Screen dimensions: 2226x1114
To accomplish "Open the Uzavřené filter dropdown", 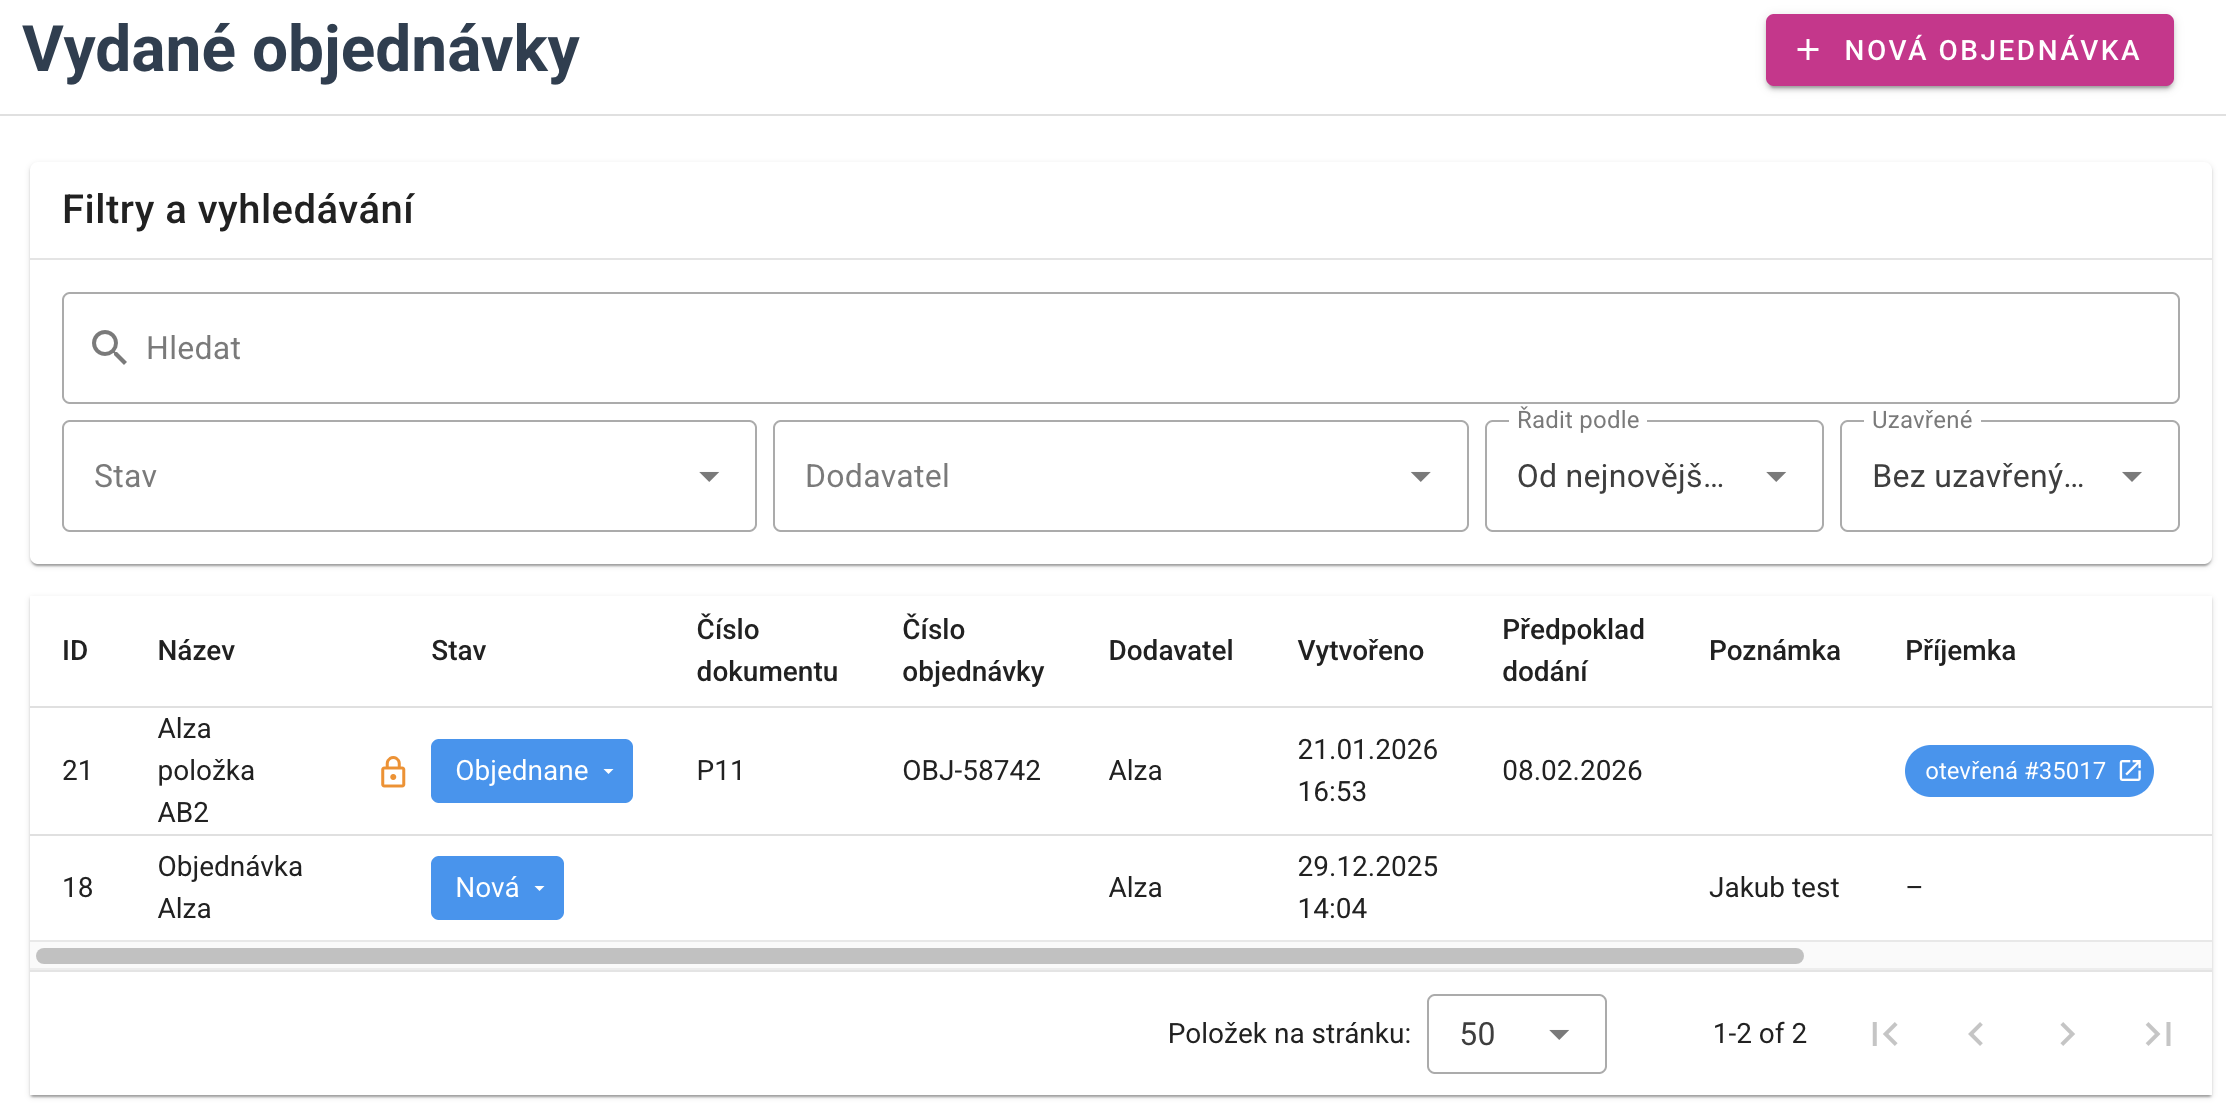I will tap(2008, 476).
